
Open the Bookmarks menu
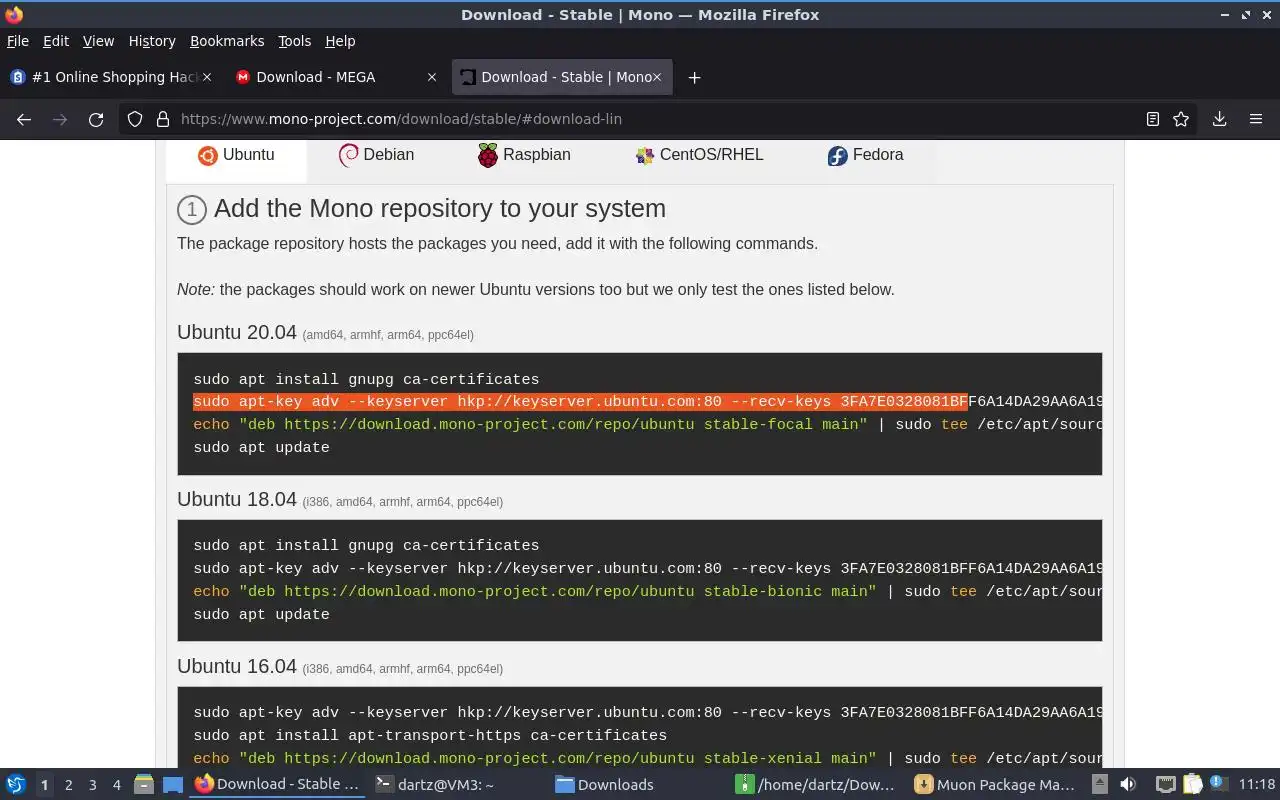pos(227,41)
